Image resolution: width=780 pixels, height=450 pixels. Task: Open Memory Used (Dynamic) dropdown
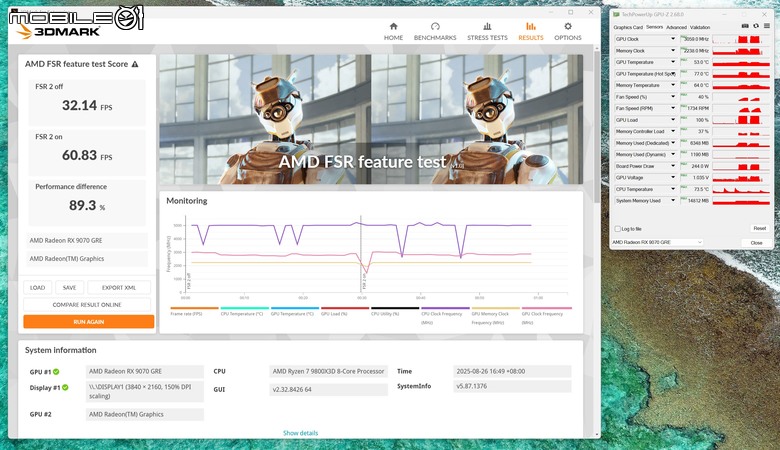pos(673,155)
